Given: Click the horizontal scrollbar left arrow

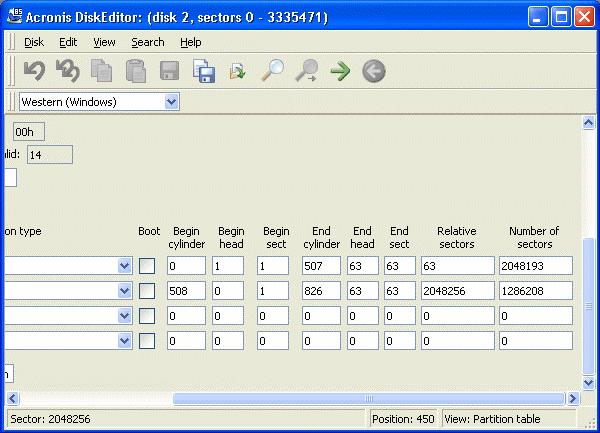Looking at the screenshot, I should [x=13, y=399].
